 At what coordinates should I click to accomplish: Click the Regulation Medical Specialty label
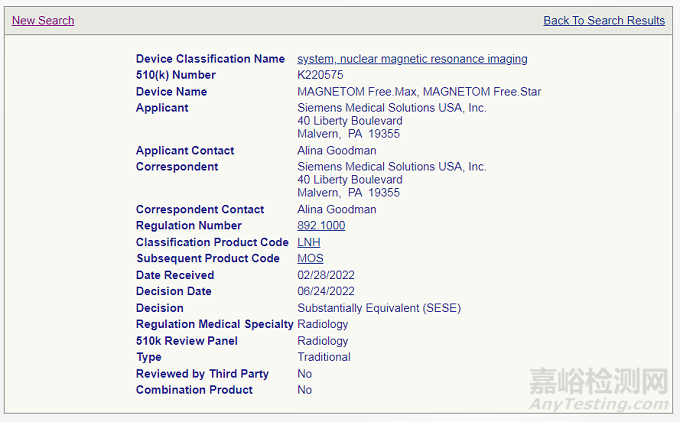(x=214, y=324)
